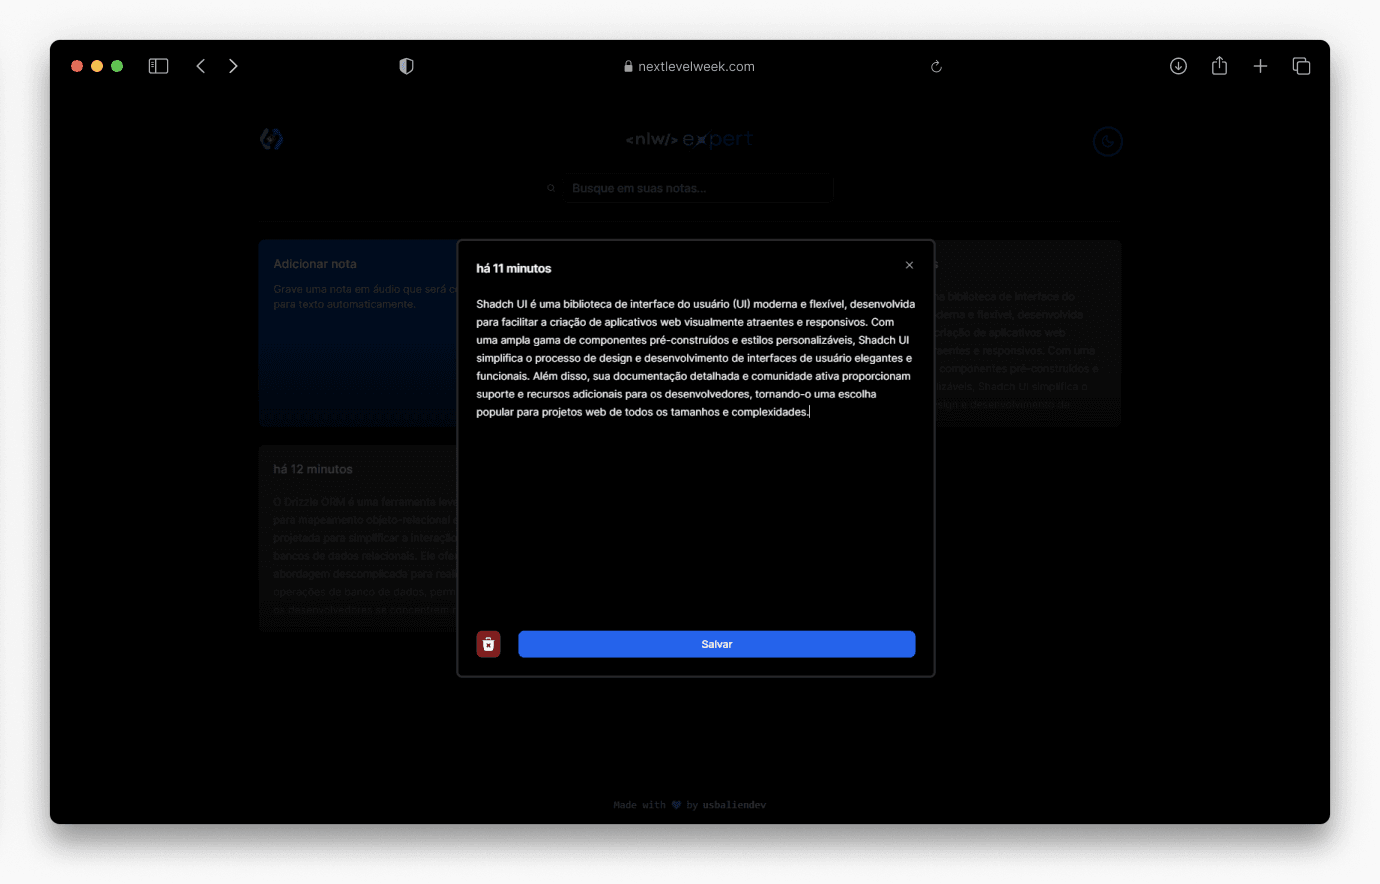Click the 'há 11 minutos' dialog title
This screenshot has width=1380, height=884.
click(513, 268)
